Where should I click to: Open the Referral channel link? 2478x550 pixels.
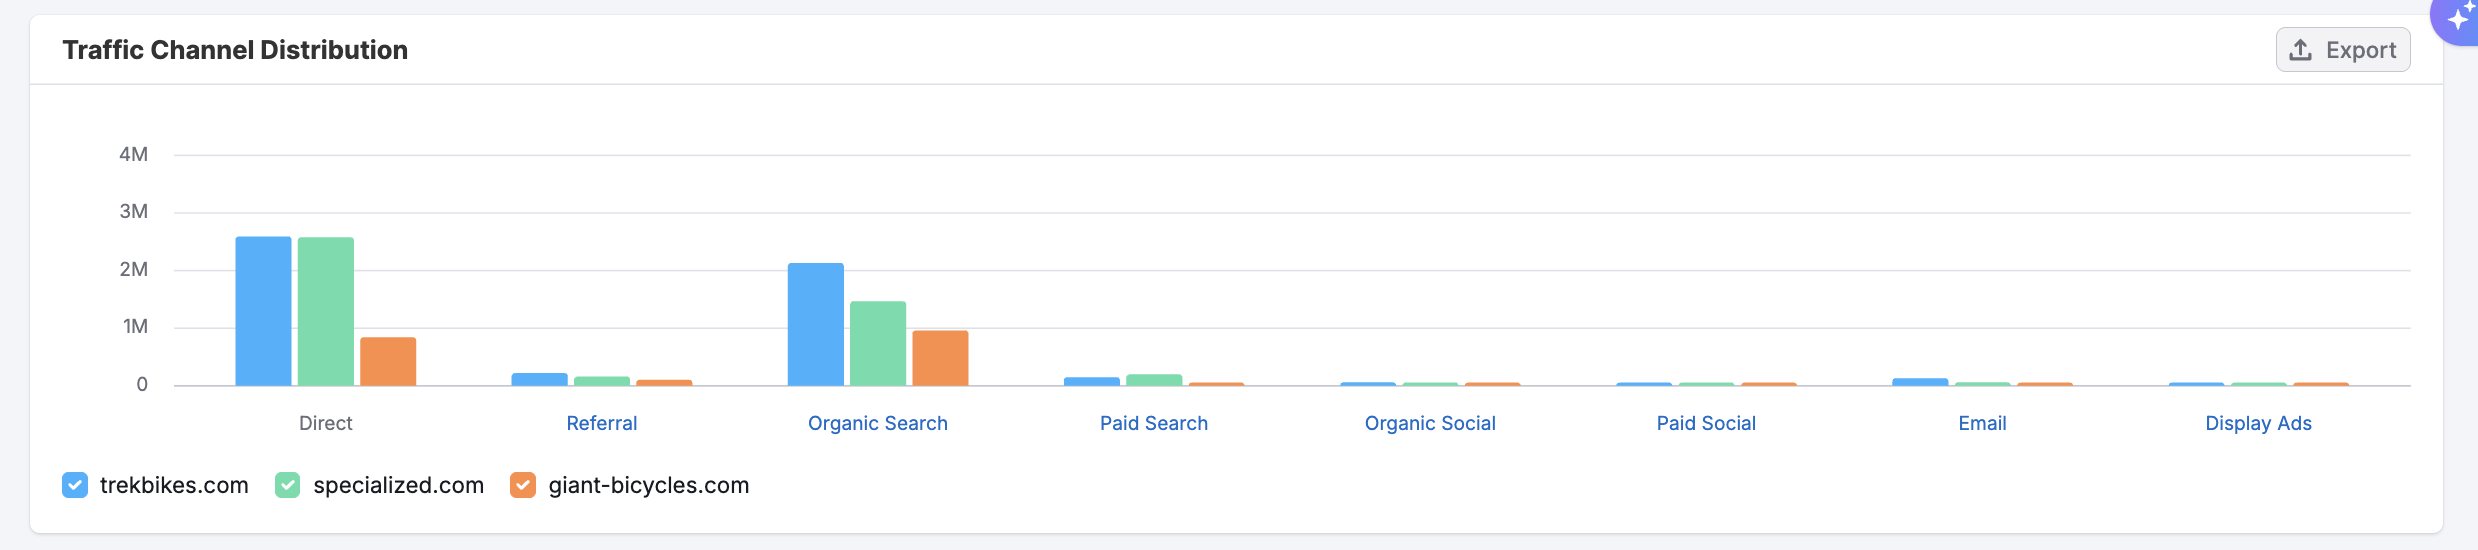coord(601,423)
